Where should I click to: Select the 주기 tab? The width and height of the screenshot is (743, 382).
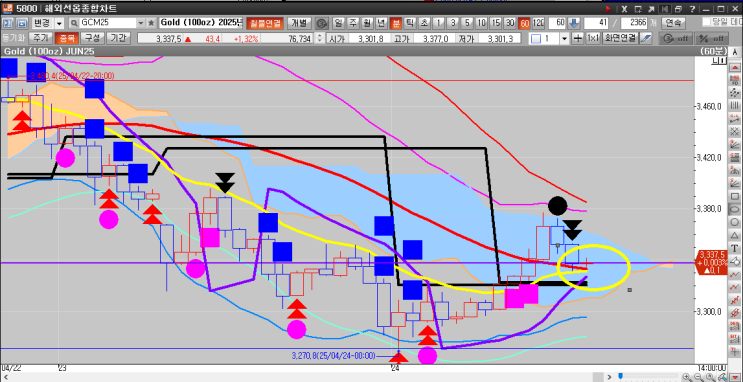[40, 38]
